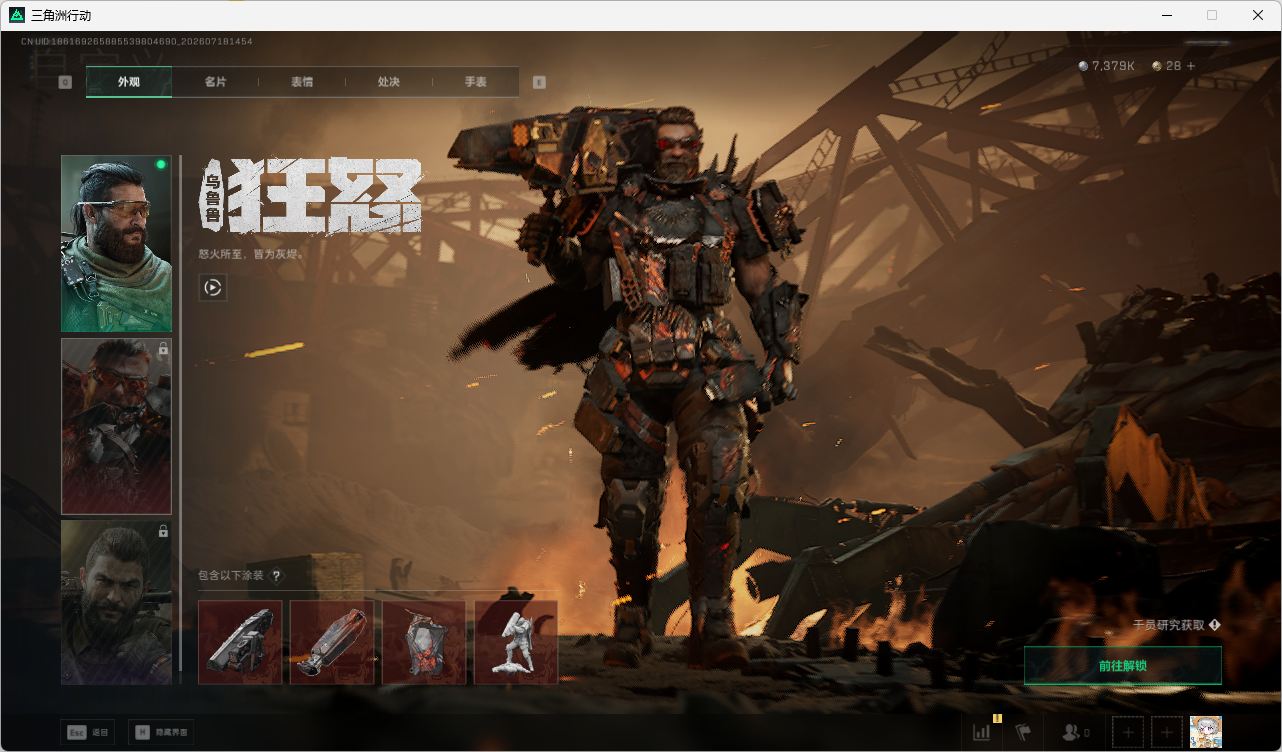Close the 三角洲行动 window
Image resolution: width=1282 pixels, height=752 pixels.
click(x=1258, y=15)
